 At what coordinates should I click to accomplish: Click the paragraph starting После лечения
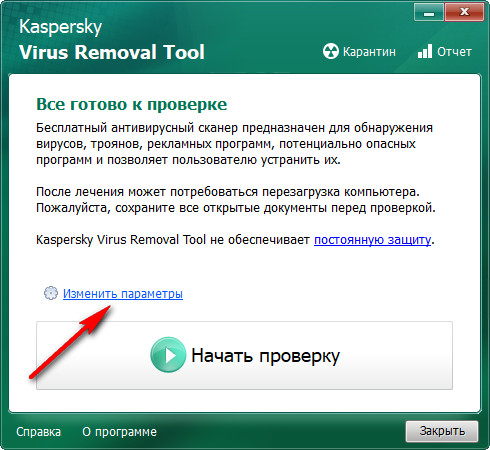[236, 200]
